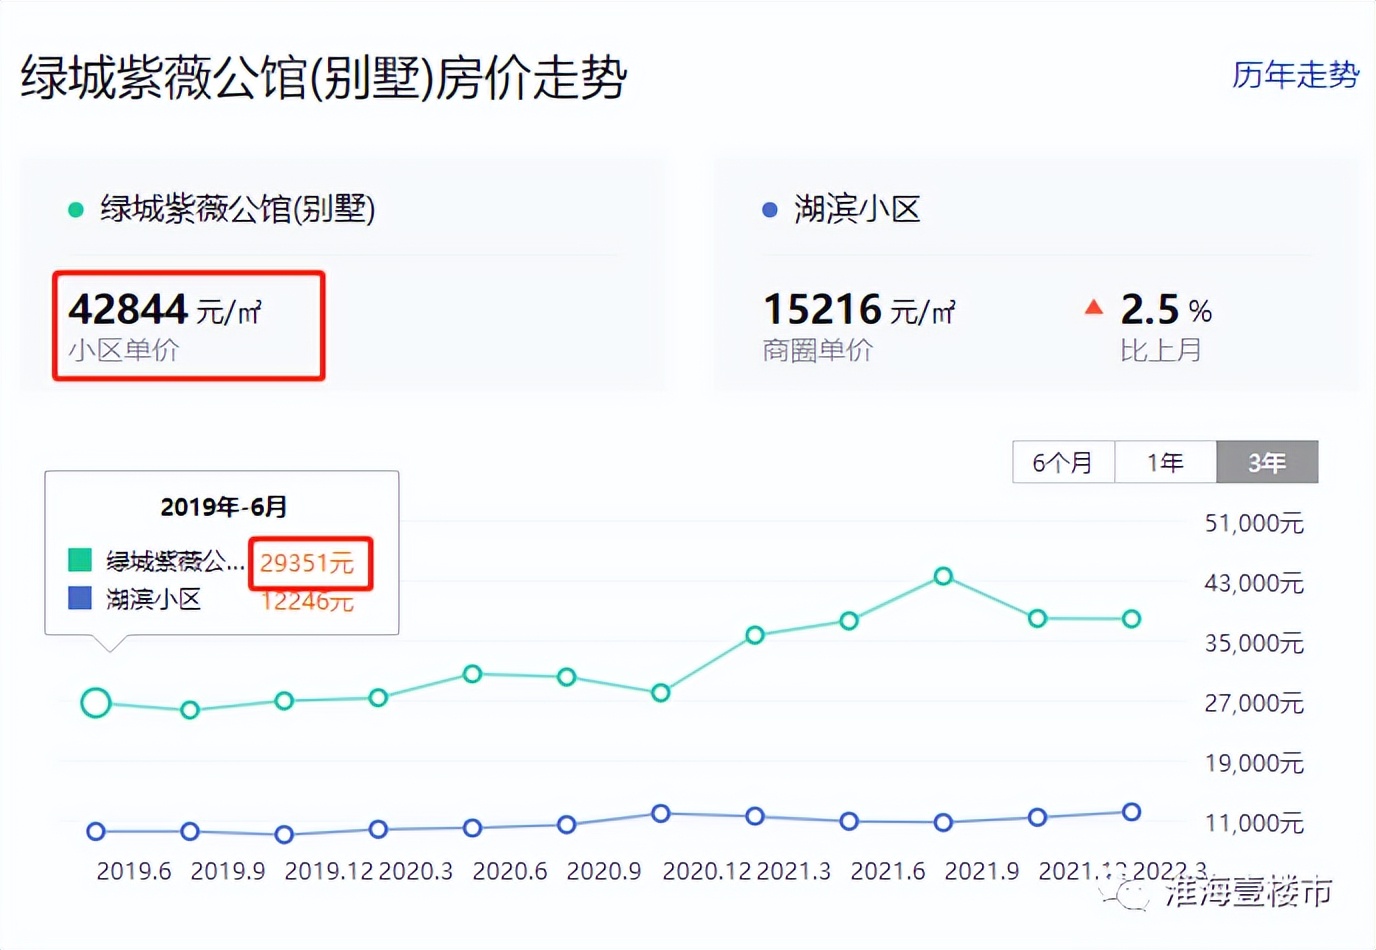This screenshot has width=1376, height=950.
Task: Select the blue data point at 2020.3
Action: point(378,829)
